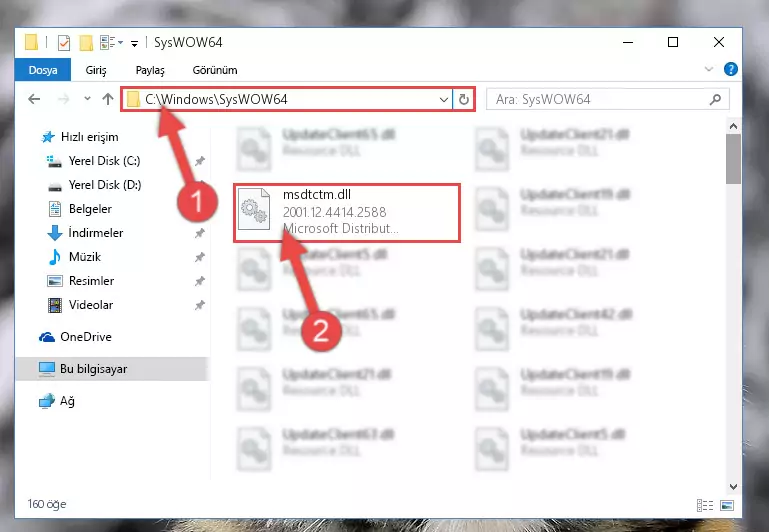Click the vertical scrollbar up arrow
The image size is (769, 532).
(733, 127)
